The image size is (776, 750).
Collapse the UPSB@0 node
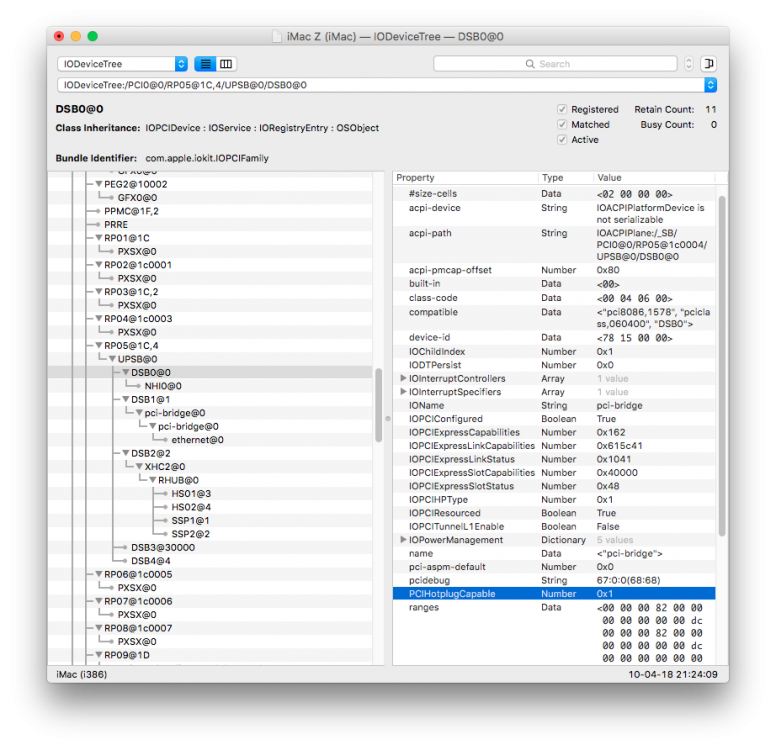point(112,359)
